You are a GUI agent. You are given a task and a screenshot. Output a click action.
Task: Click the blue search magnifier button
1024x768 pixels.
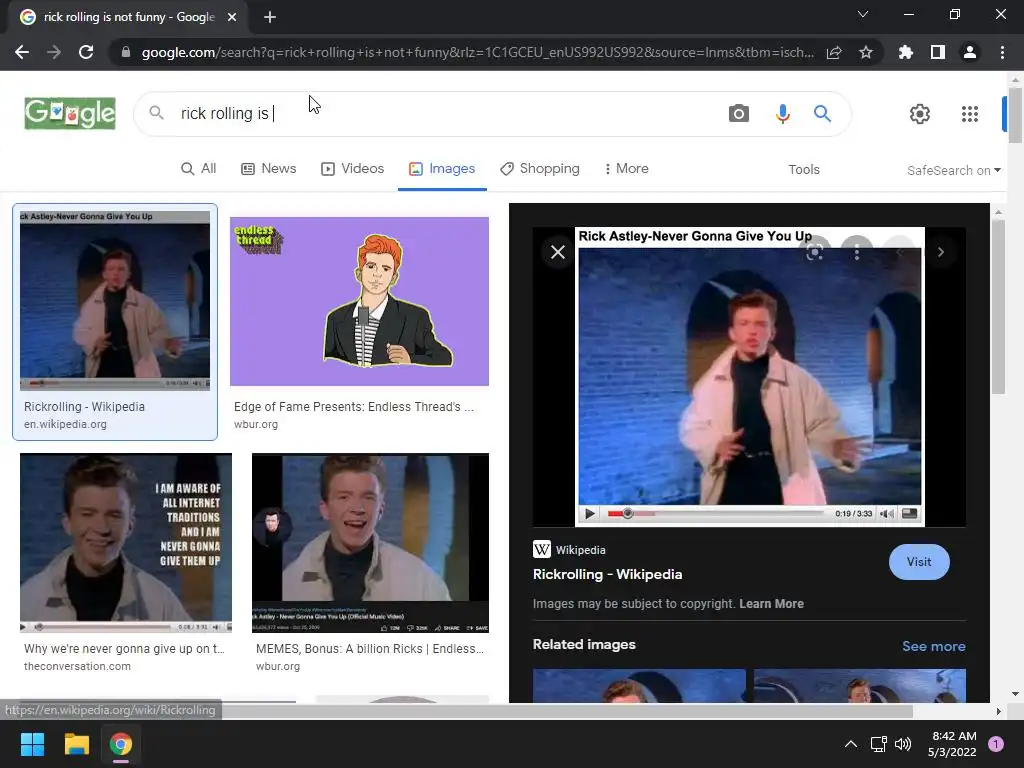tap(822, 114)
